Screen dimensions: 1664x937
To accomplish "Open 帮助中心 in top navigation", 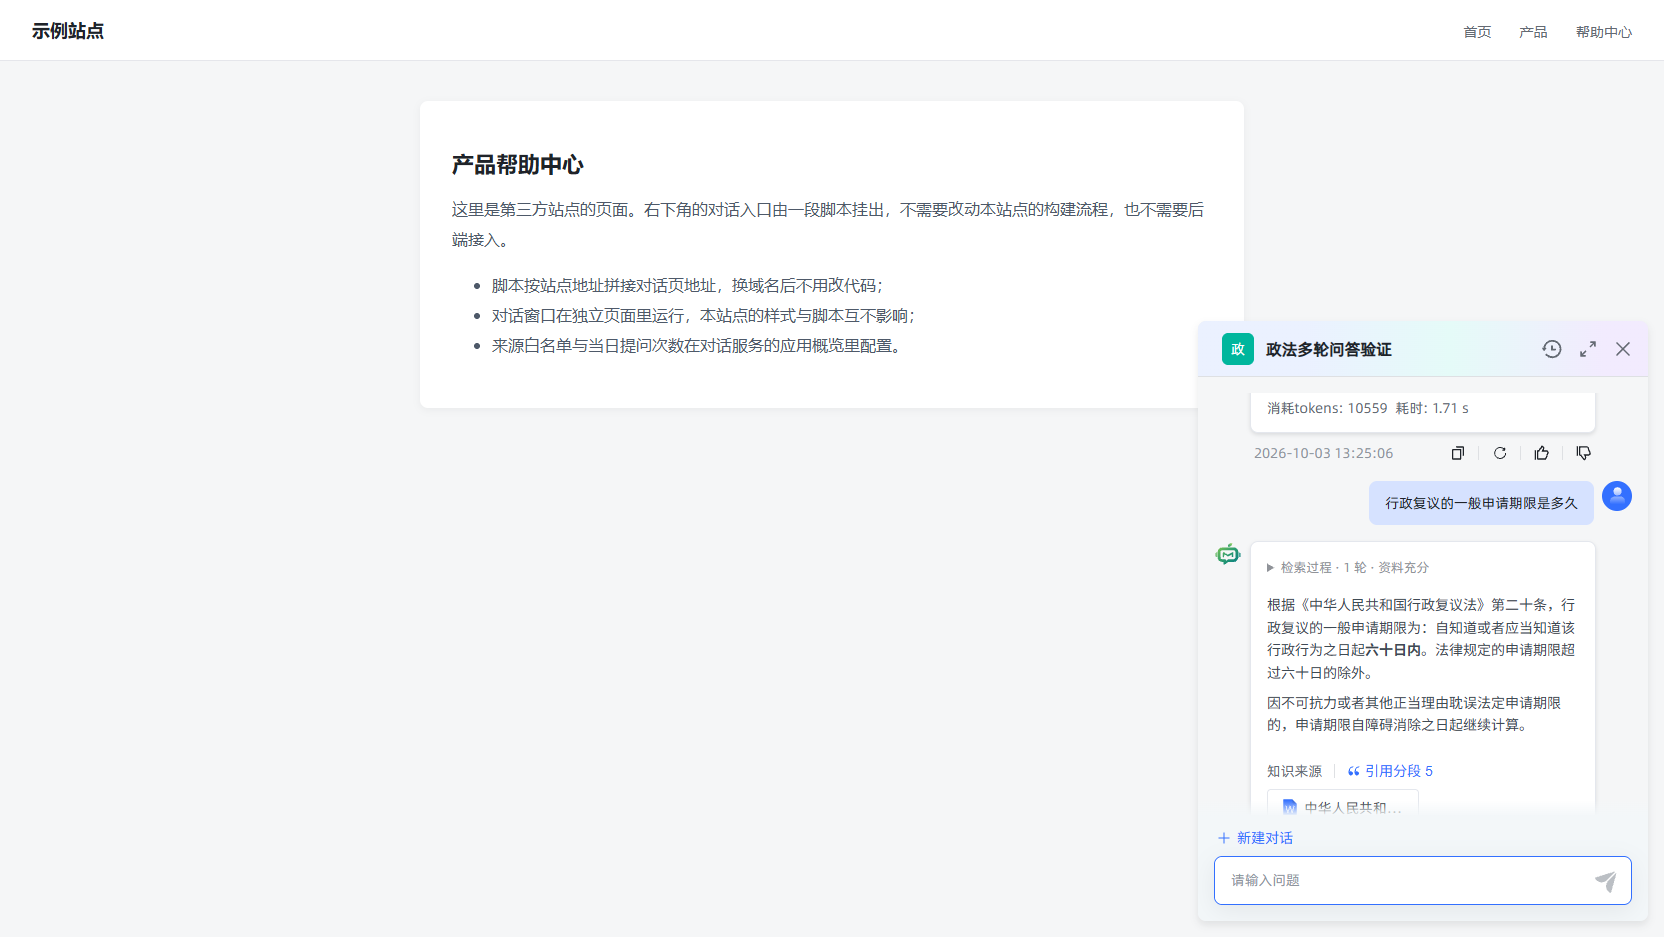I will click(1604, 32).
